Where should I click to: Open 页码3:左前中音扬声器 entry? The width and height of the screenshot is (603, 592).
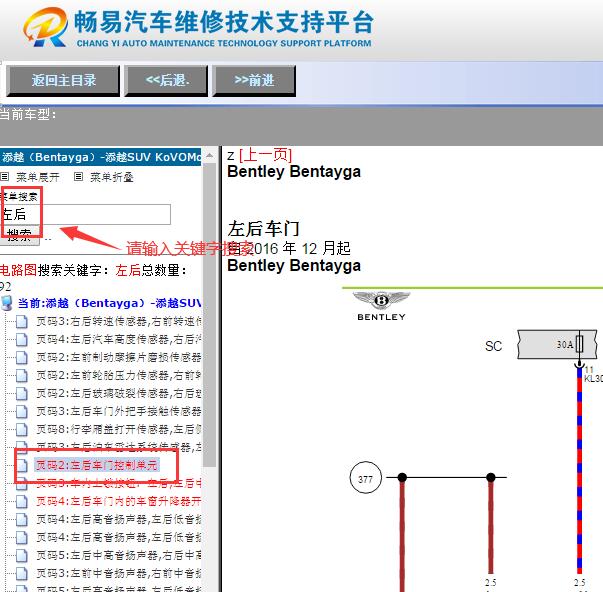(118, 574)
